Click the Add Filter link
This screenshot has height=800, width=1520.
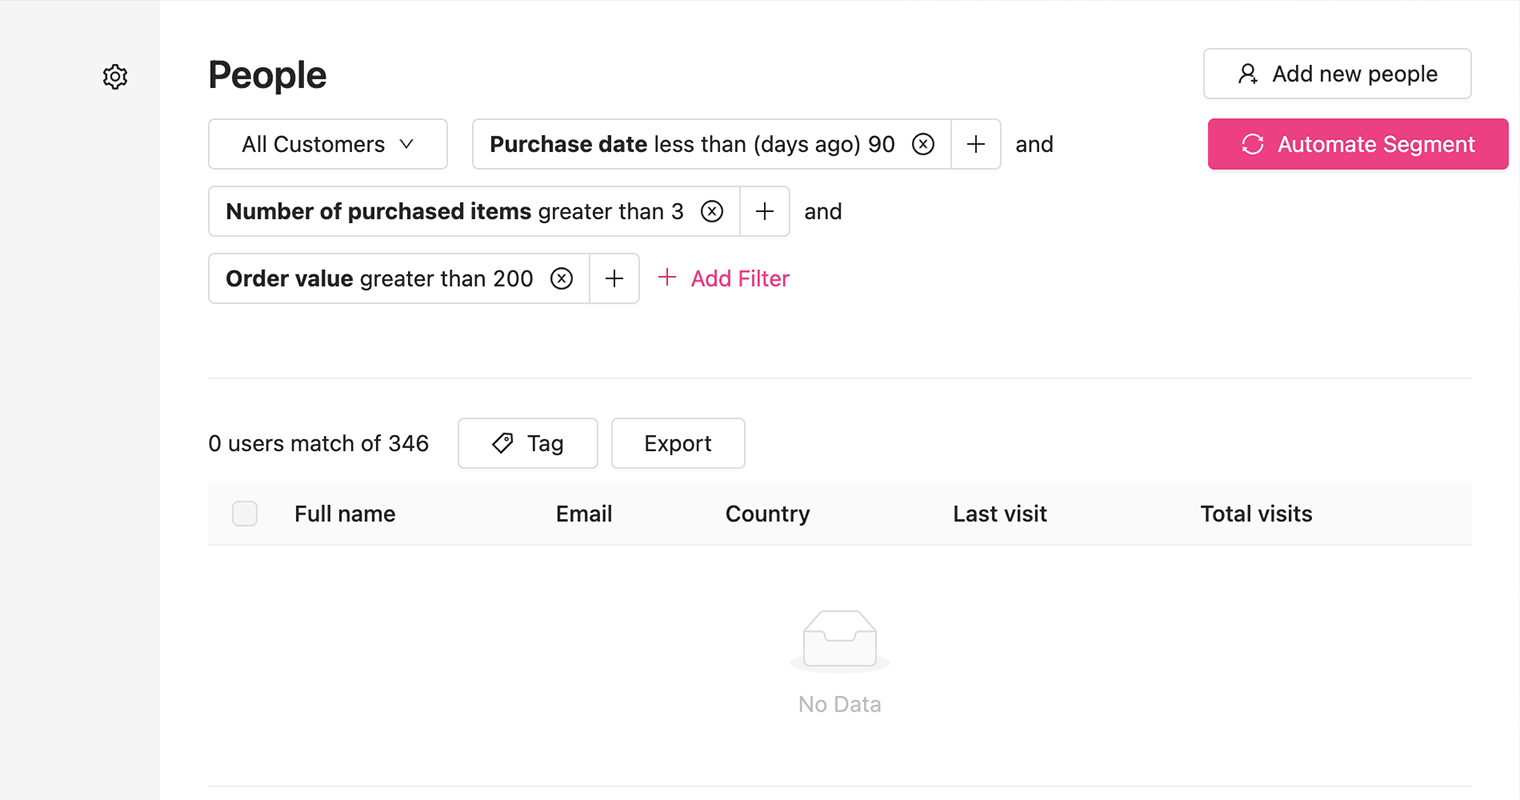(x=724, y=278)
